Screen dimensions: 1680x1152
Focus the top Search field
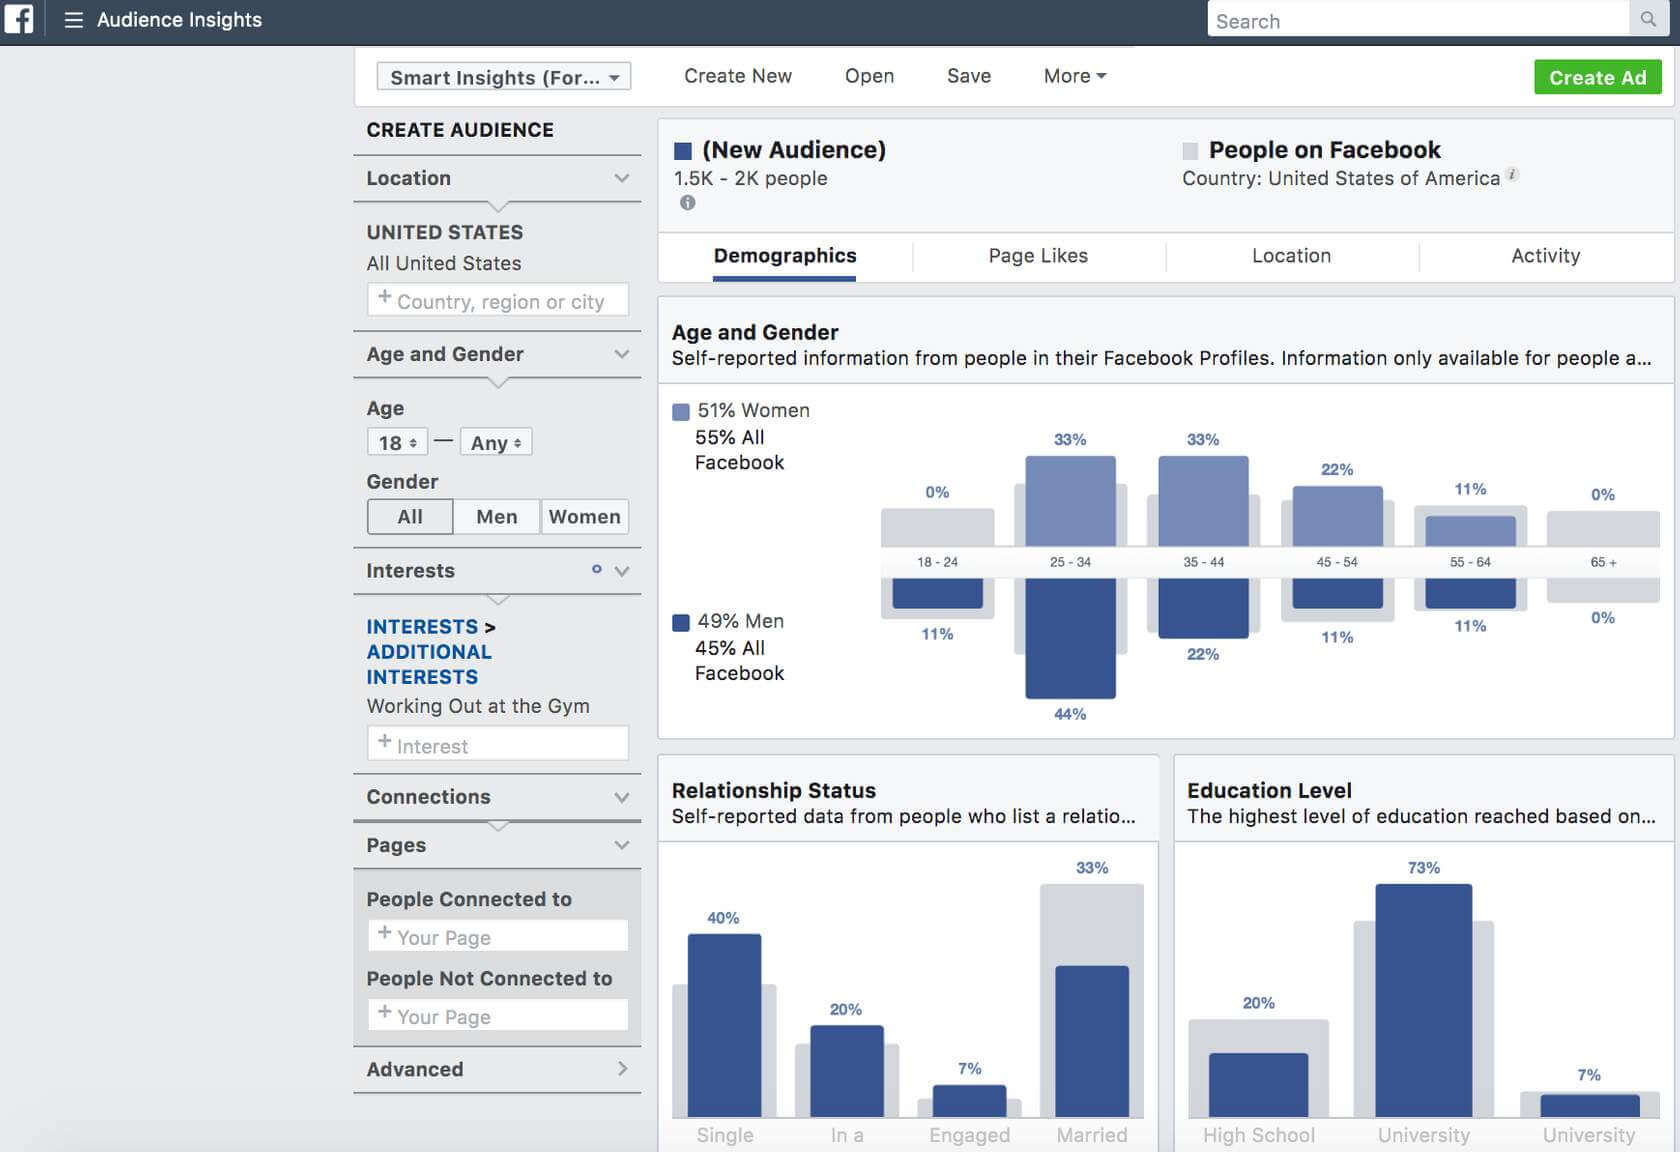(1419, 21)
